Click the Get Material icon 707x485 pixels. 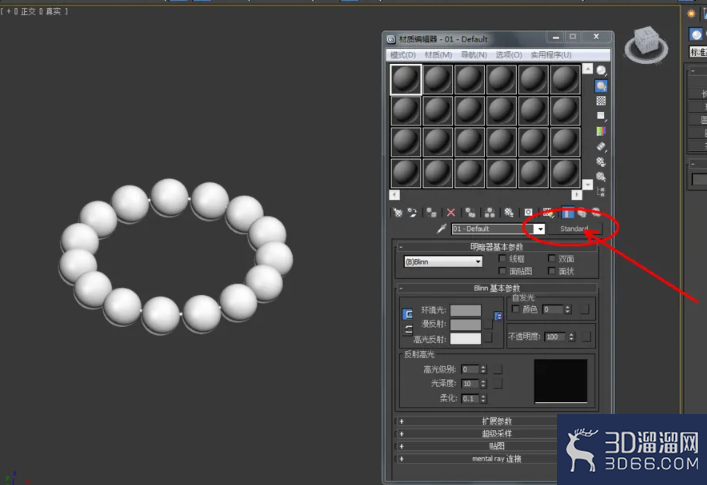[398, 212]
